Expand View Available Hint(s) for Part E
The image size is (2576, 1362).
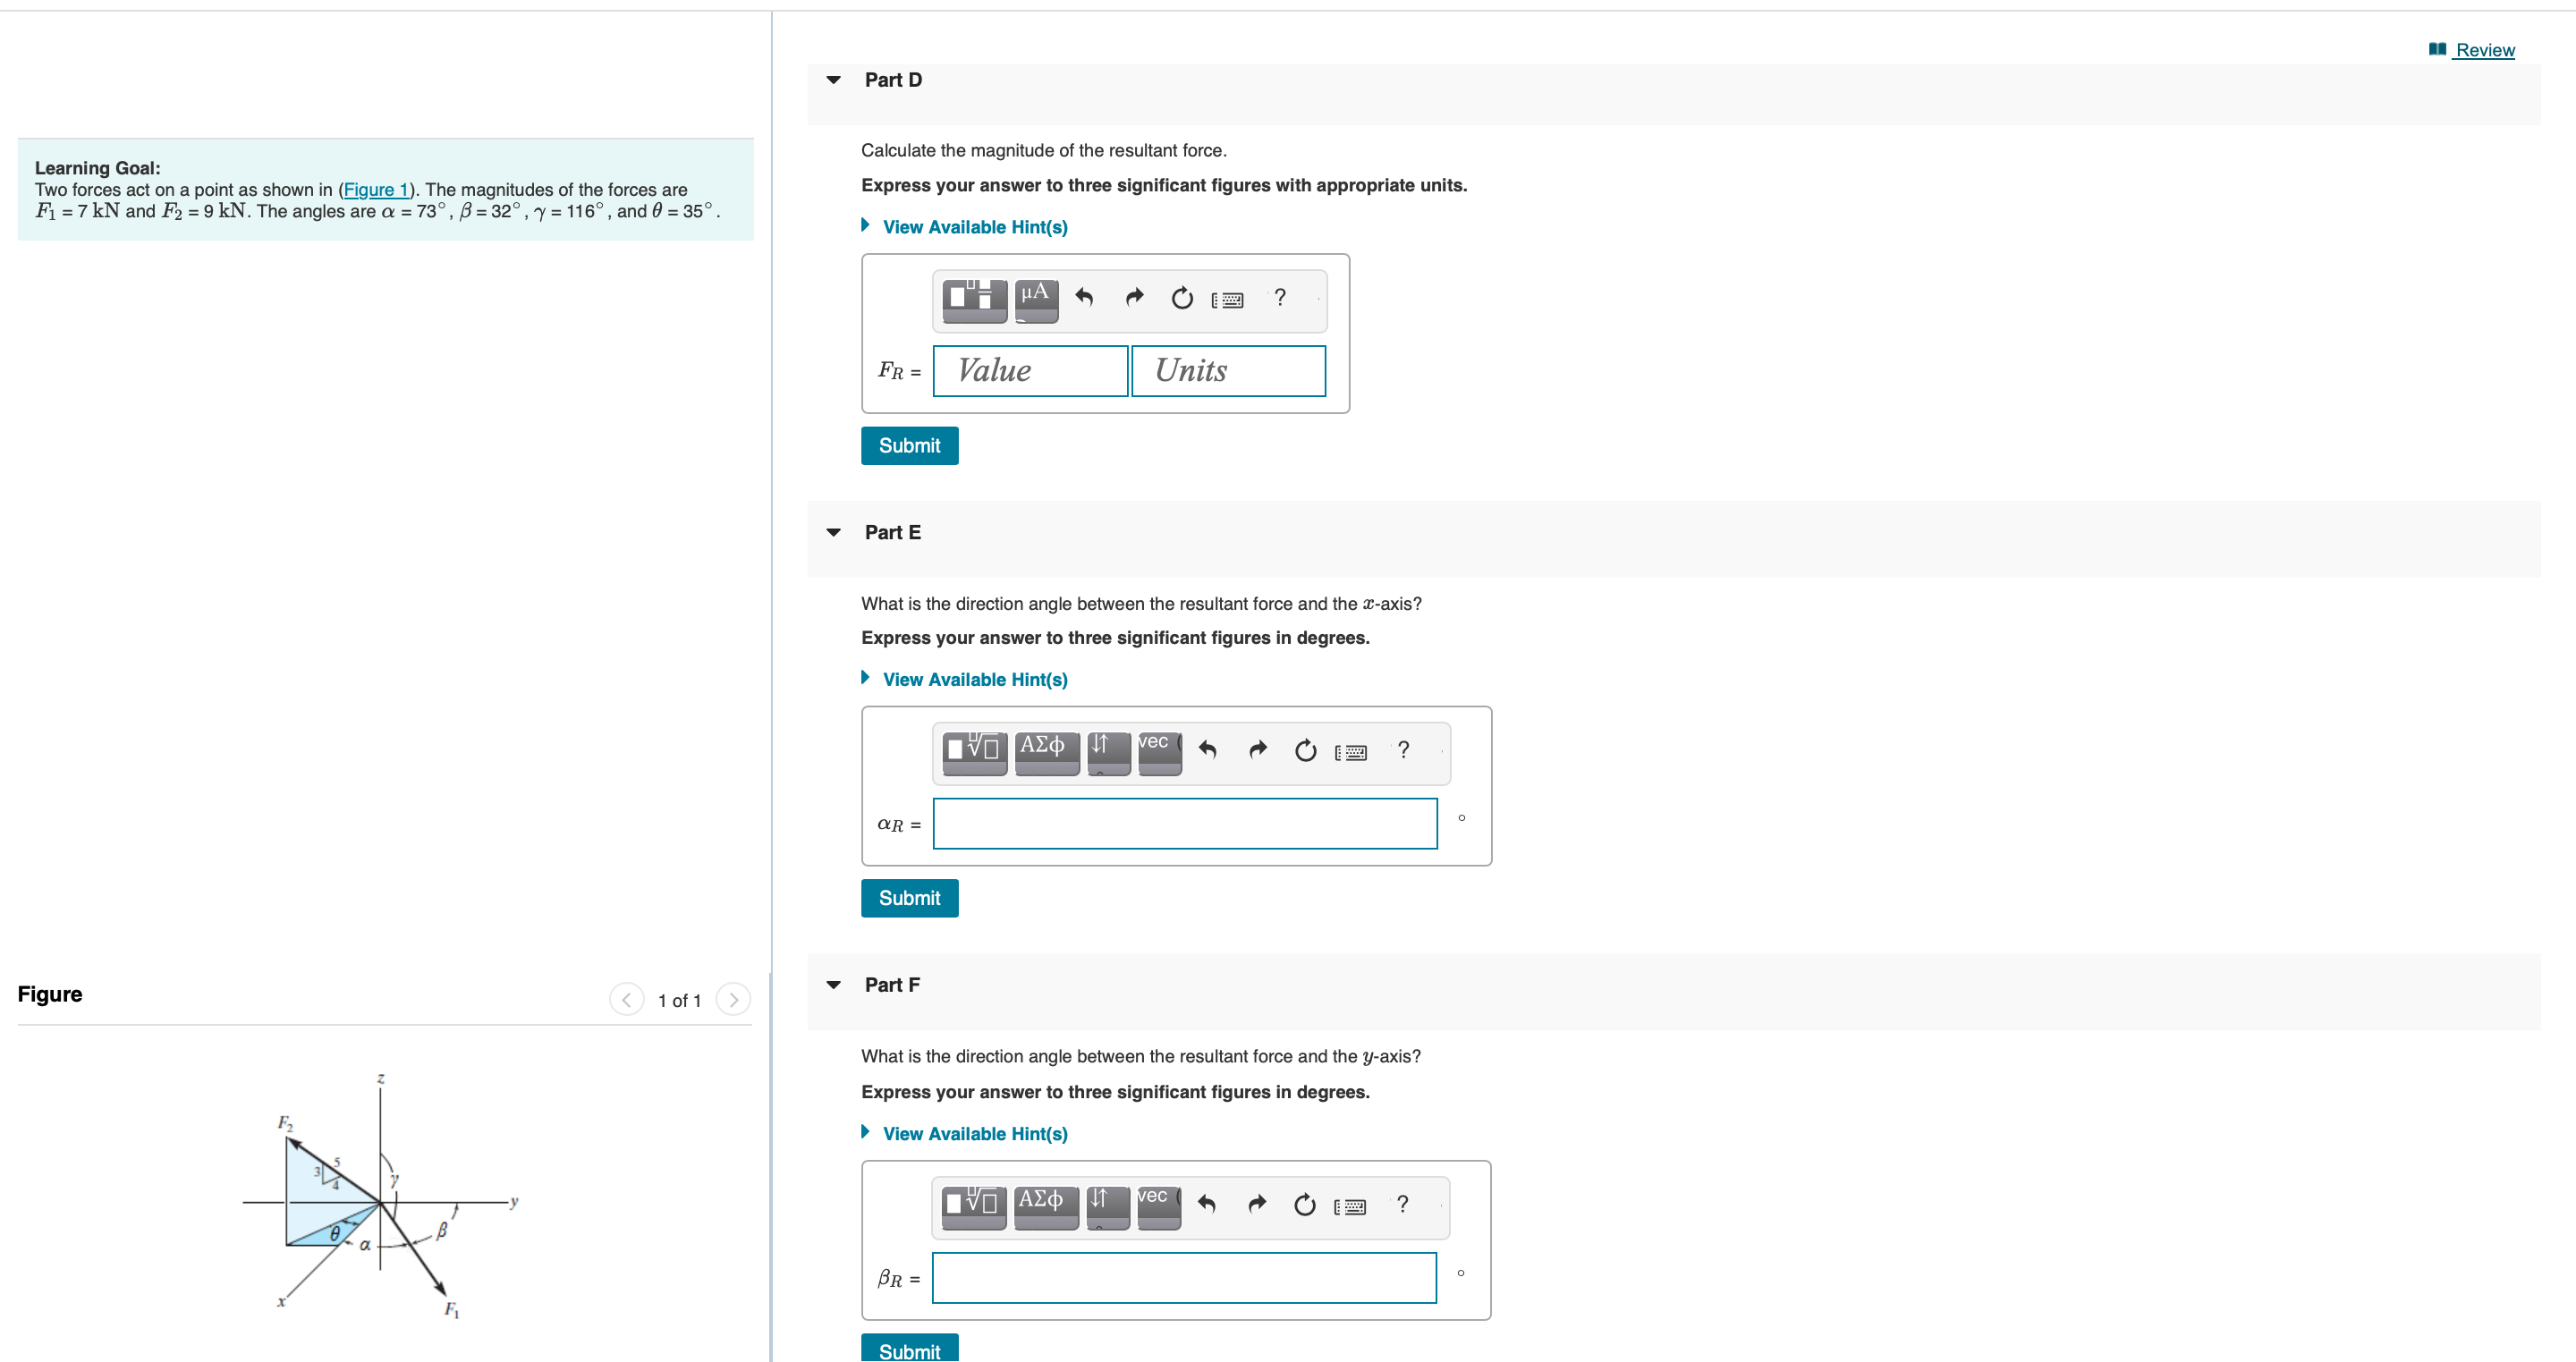973,680
